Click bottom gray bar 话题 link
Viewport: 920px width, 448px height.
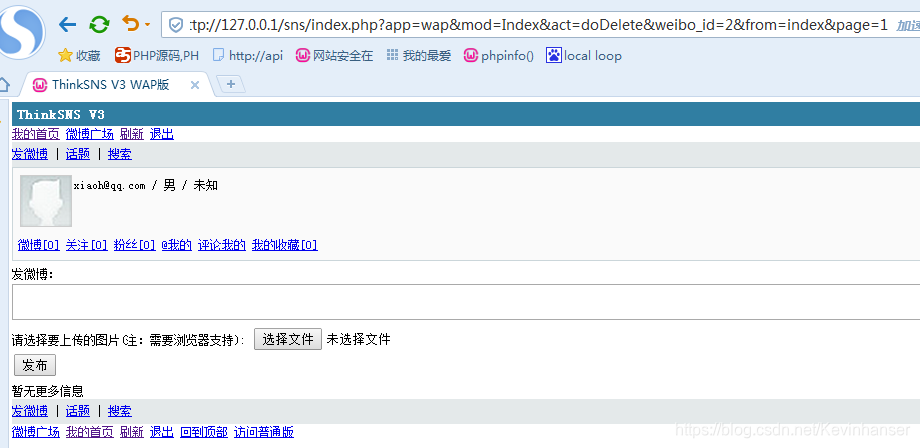click(x=77, y=410)
